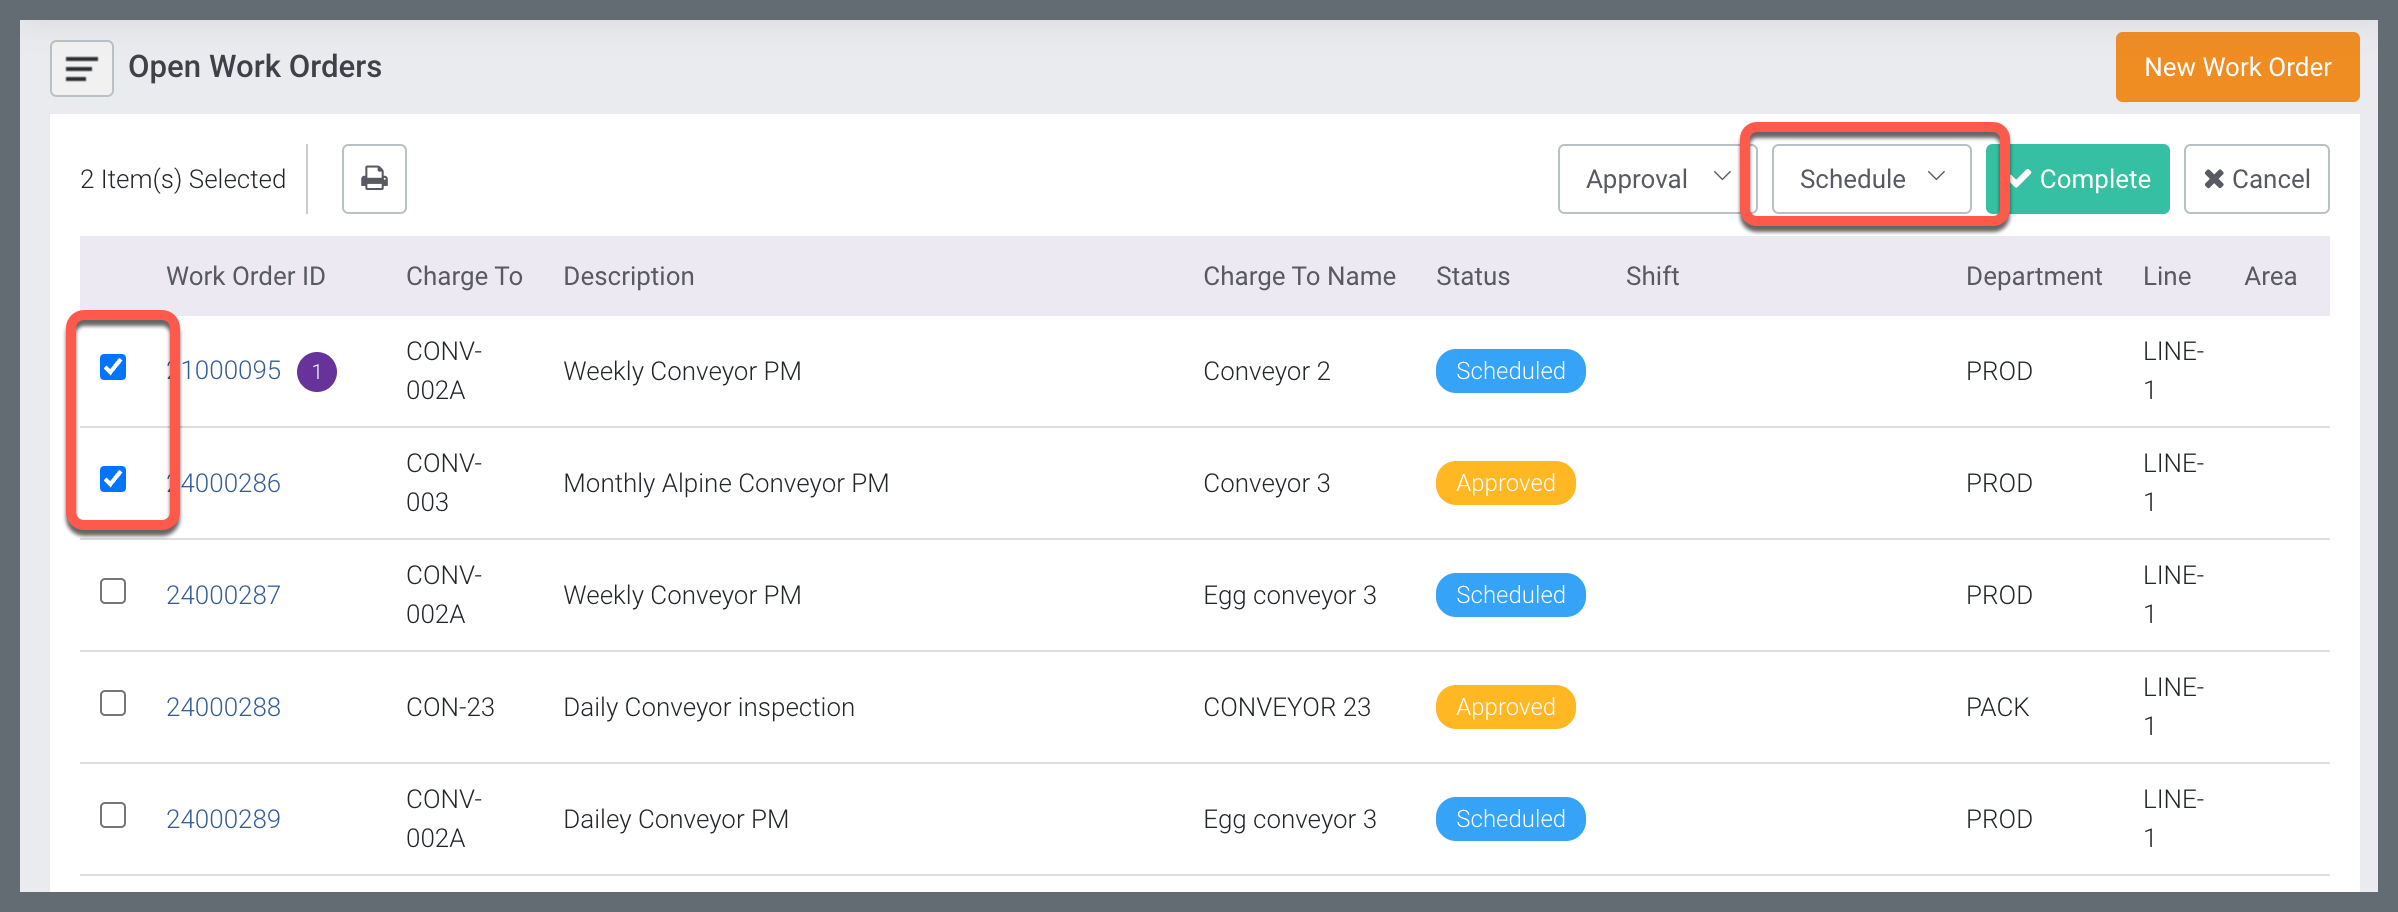Click the Open Work Orders page title
The height and width of the screenshot is (912, 2398).
255,67
